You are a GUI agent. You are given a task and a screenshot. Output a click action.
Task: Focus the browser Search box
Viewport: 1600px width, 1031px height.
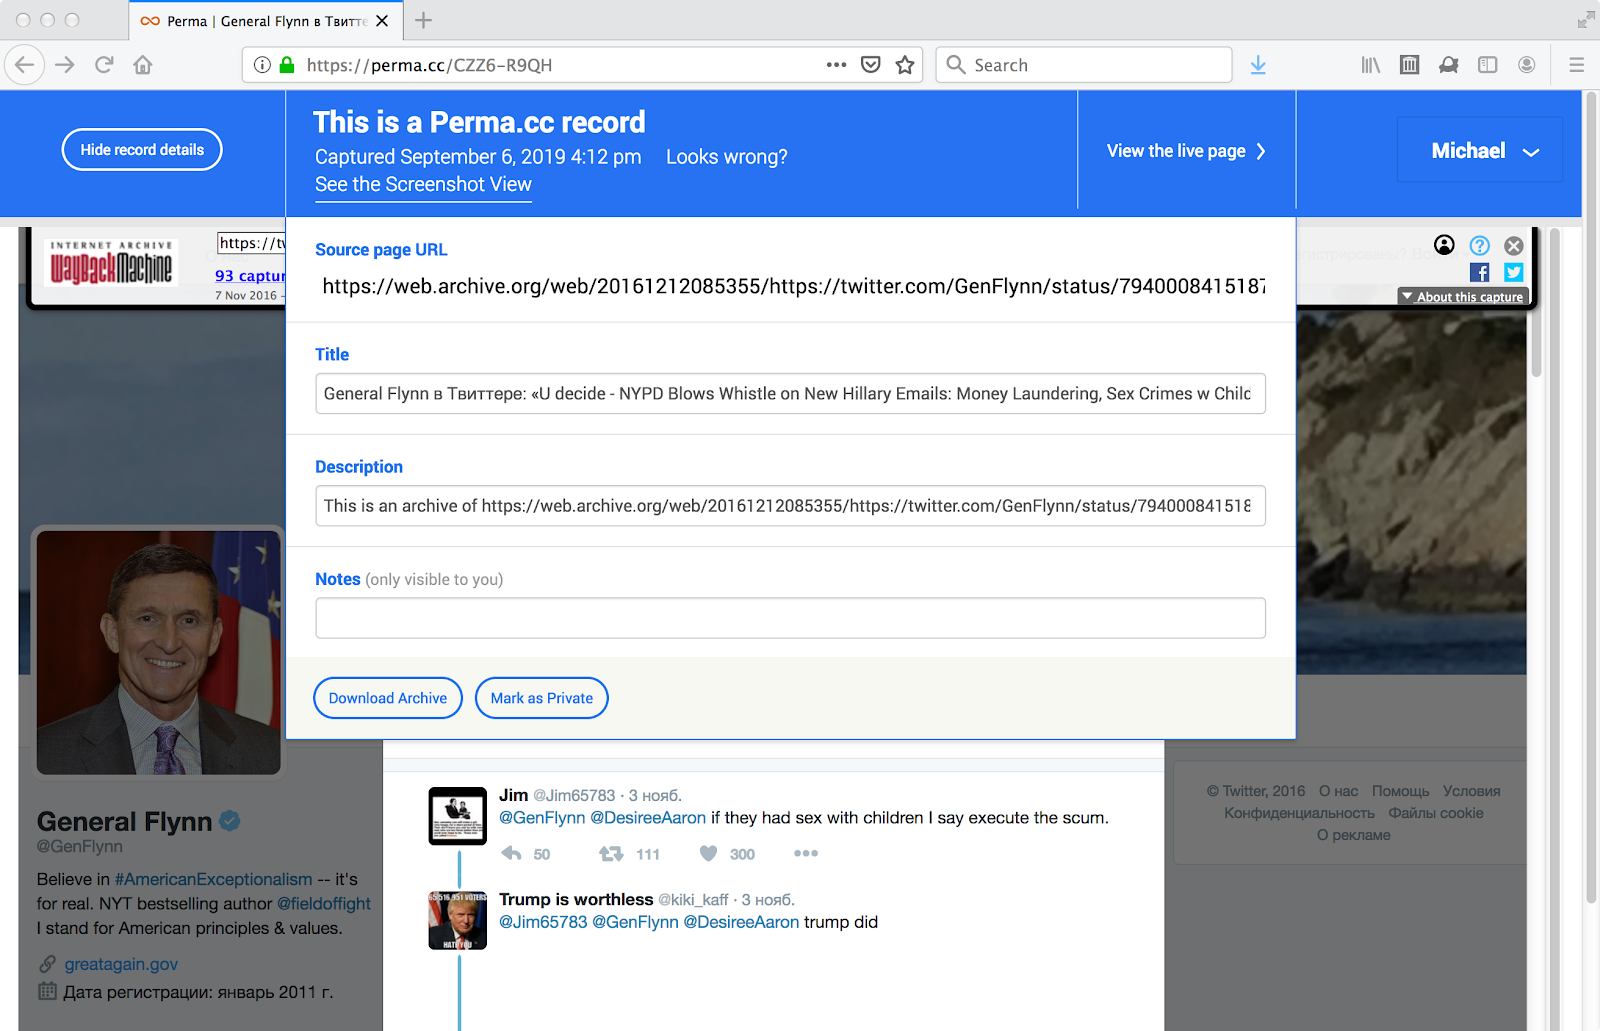(x=1084, y=65)
